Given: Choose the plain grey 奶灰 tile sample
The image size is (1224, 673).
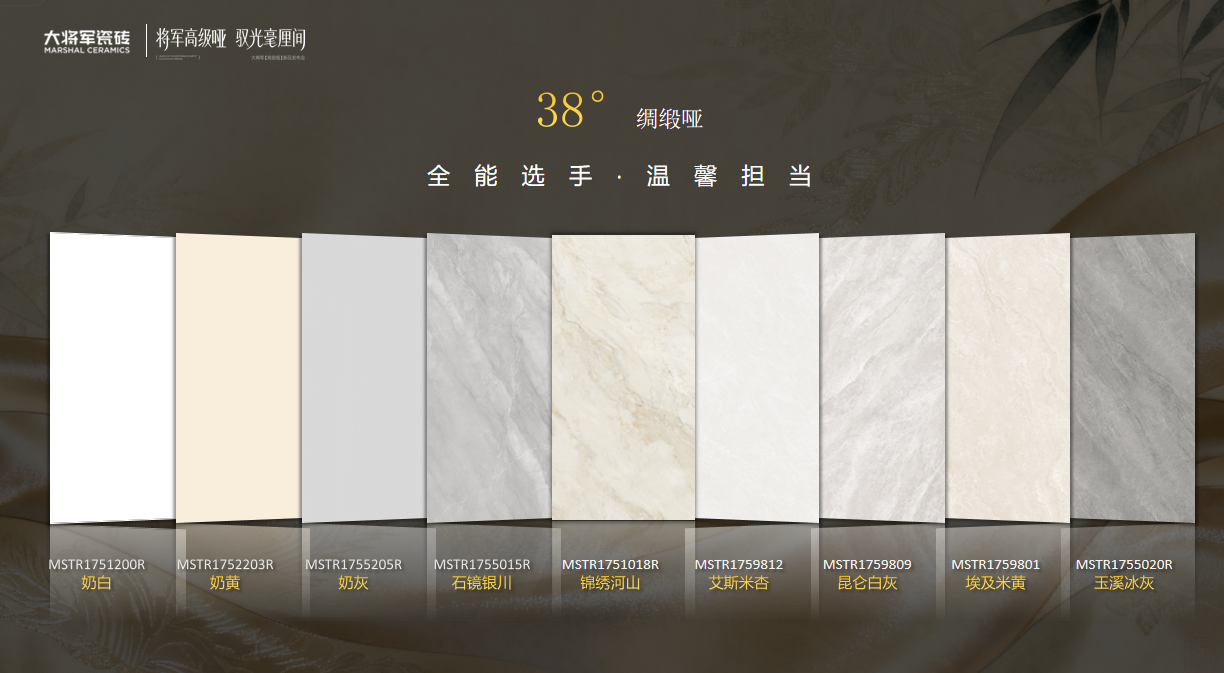Looking at the screenshot, I should click(363, 378).
